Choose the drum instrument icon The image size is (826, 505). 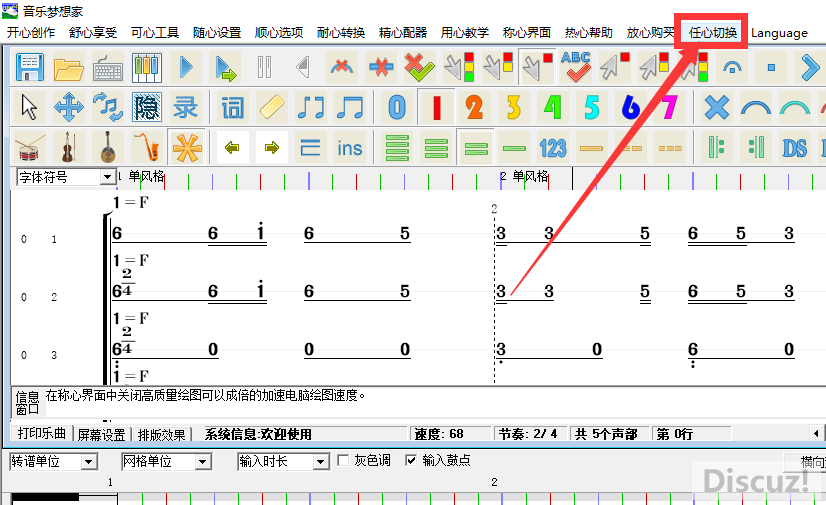[30, 147]
